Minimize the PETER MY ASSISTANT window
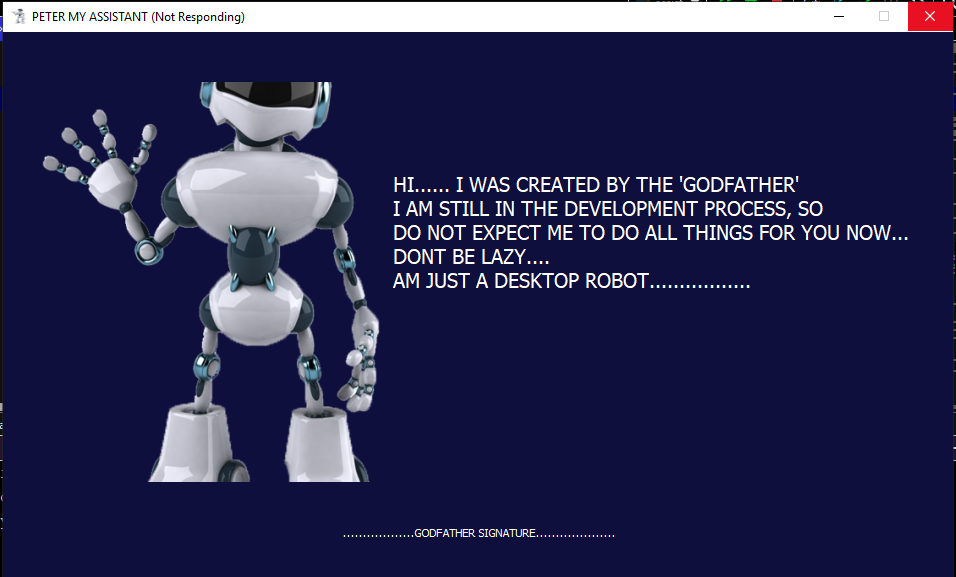 coord(838,16)
